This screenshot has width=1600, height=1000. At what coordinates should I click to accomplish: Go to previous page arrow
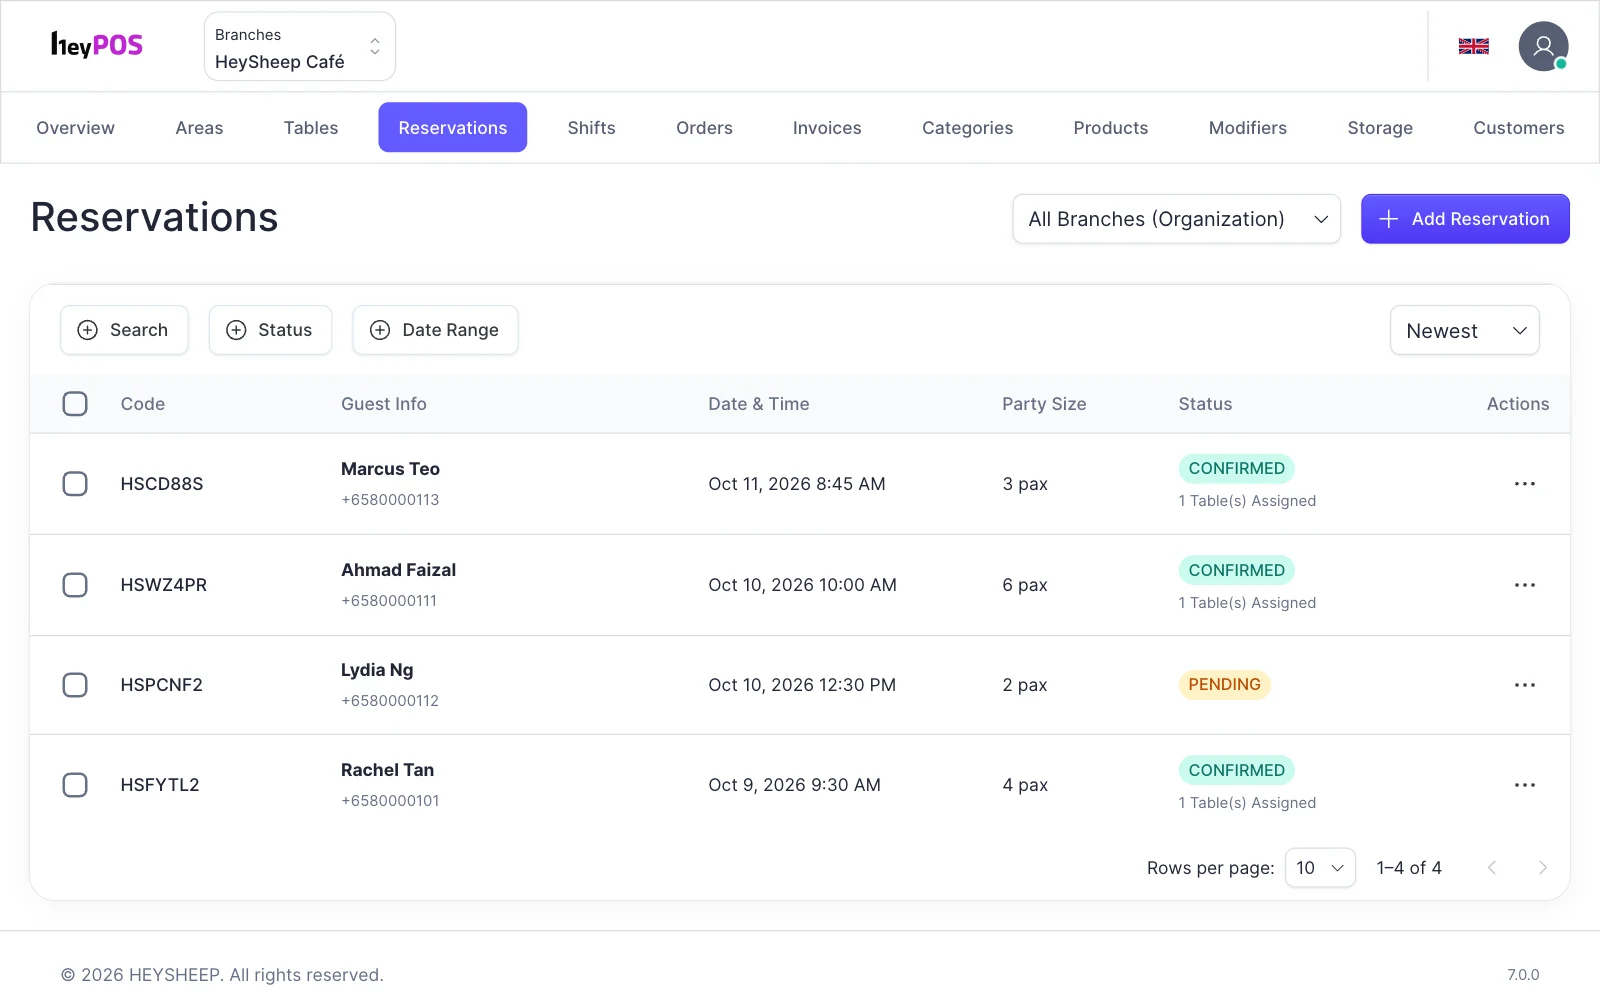point(1492,868)
